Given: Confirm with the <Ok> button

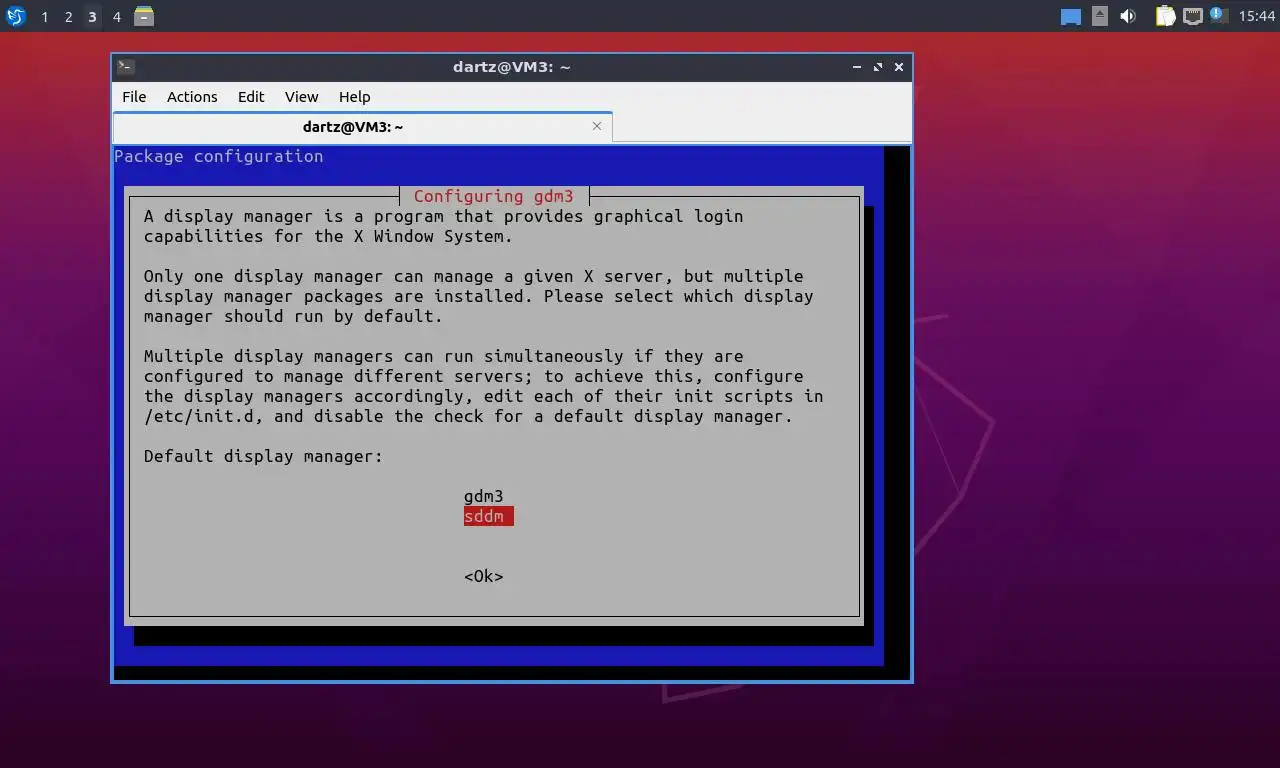Looking at the screenshot, I should point(484,576).
